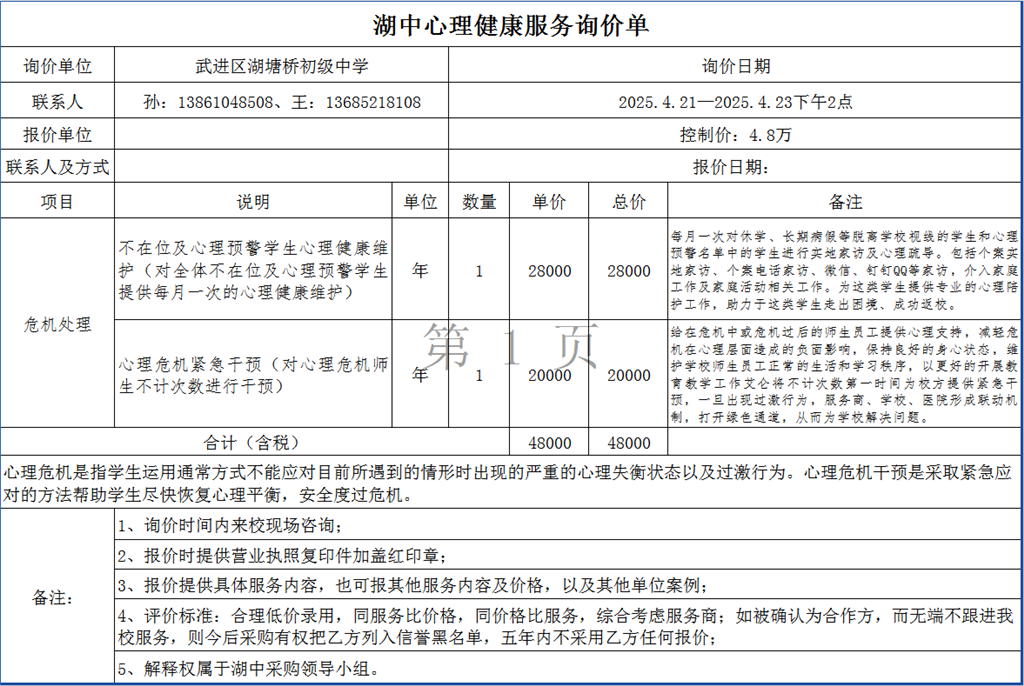Select the description 心理危机紧急干预
The width and height of the screenshot is (1024, 686).
[x=253, y=374]
